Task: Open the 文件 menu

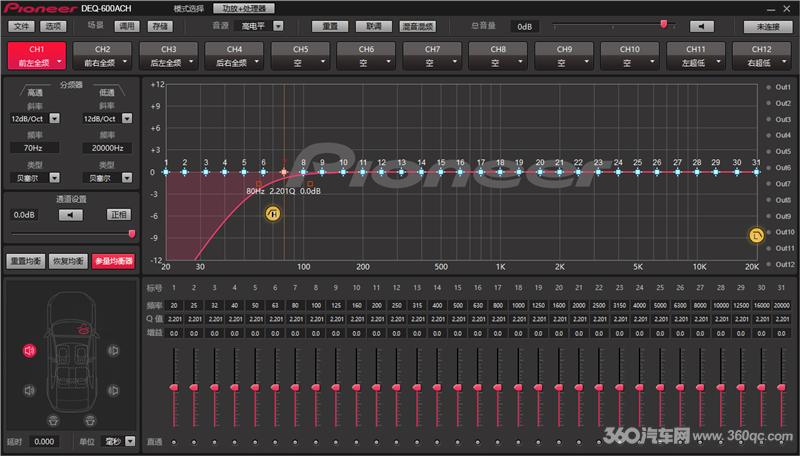Action: [x=21, y=27]
